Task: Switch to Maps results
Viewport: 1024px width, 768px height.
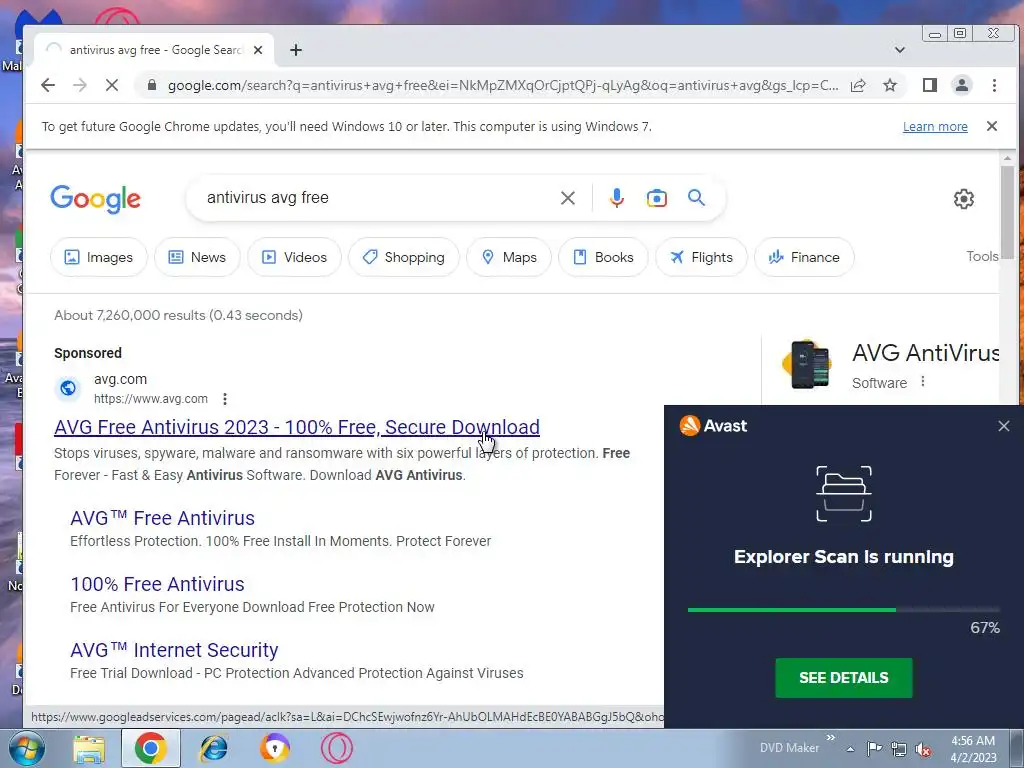Action: [509, 257]
